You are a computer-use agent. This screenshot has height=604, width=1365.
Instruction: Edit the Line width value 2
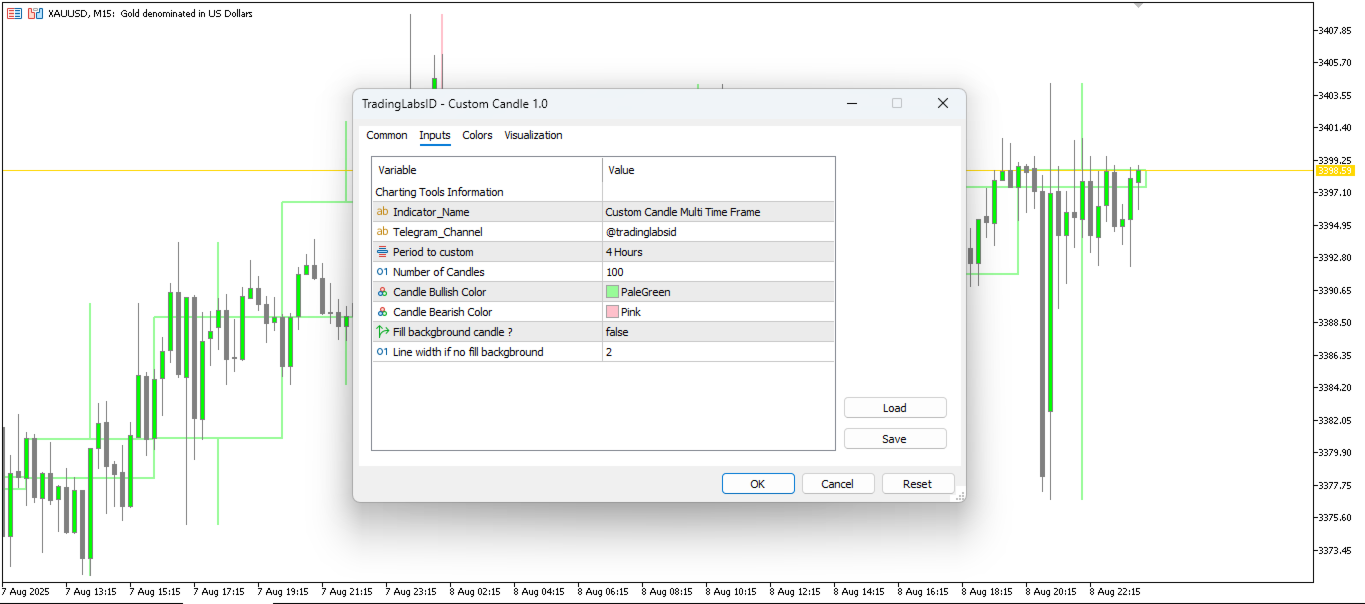tap(718, 352)
